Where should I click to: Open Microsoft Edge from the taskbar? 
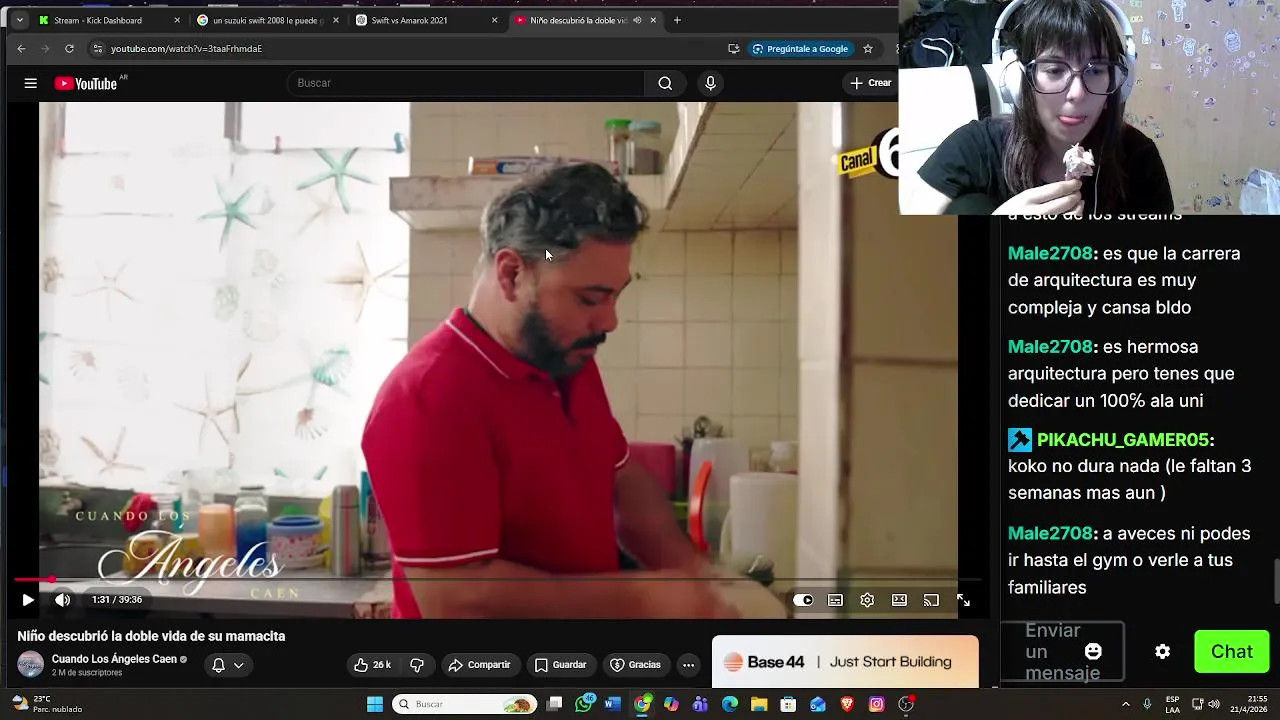pyautogui.click(x=730, y=704)
